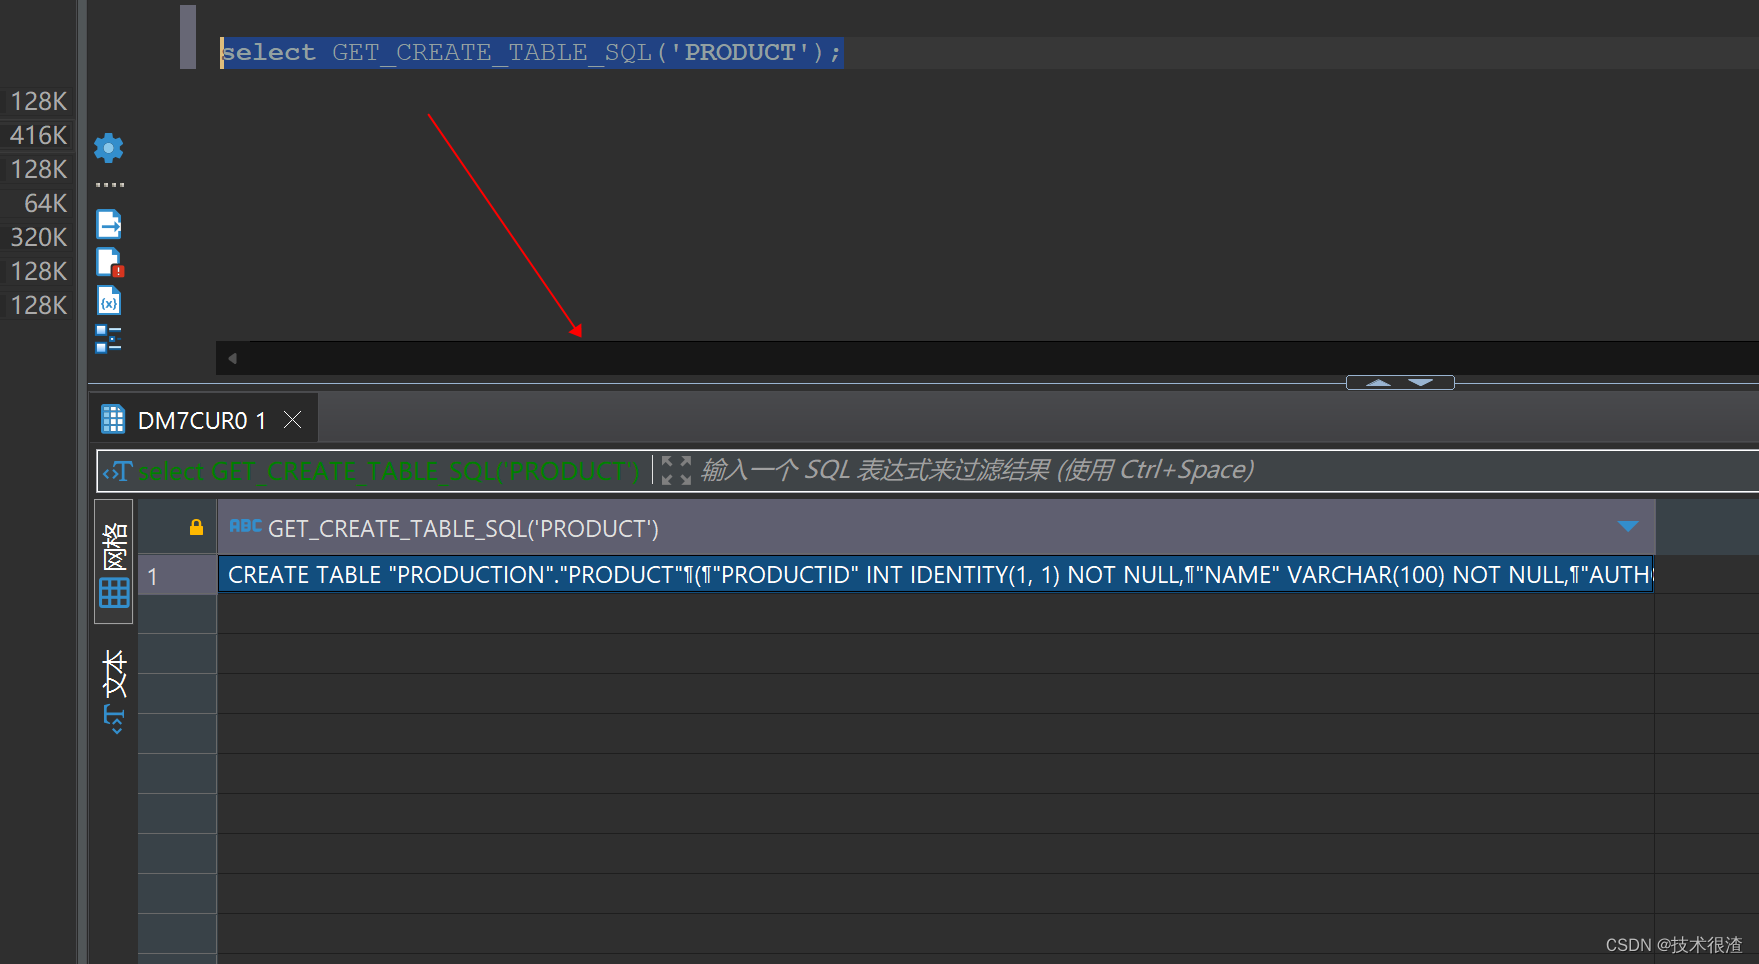Click the grid icon on the DM7CUR0 tab
Viewport: 1759px width, 964px height.
pyautogui.click(x=113, y=420)
